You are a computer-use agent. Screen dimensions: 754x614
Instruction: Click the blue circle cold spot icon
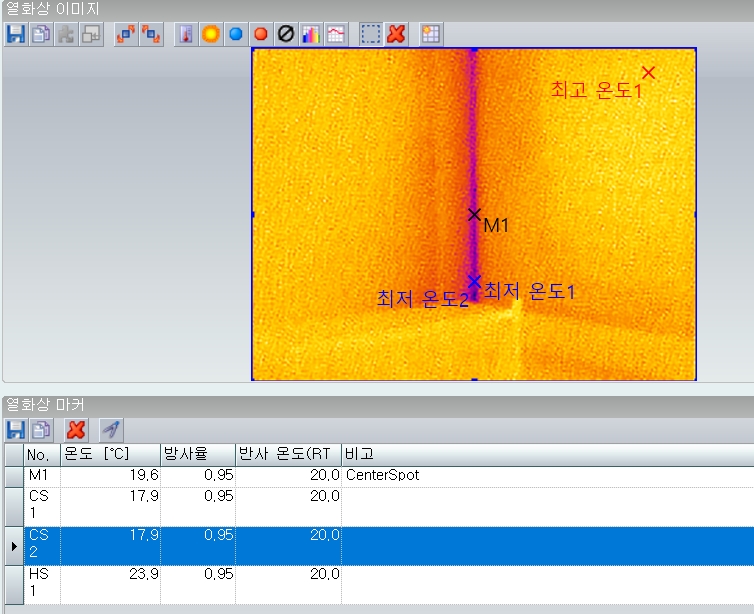click(236, 34)
